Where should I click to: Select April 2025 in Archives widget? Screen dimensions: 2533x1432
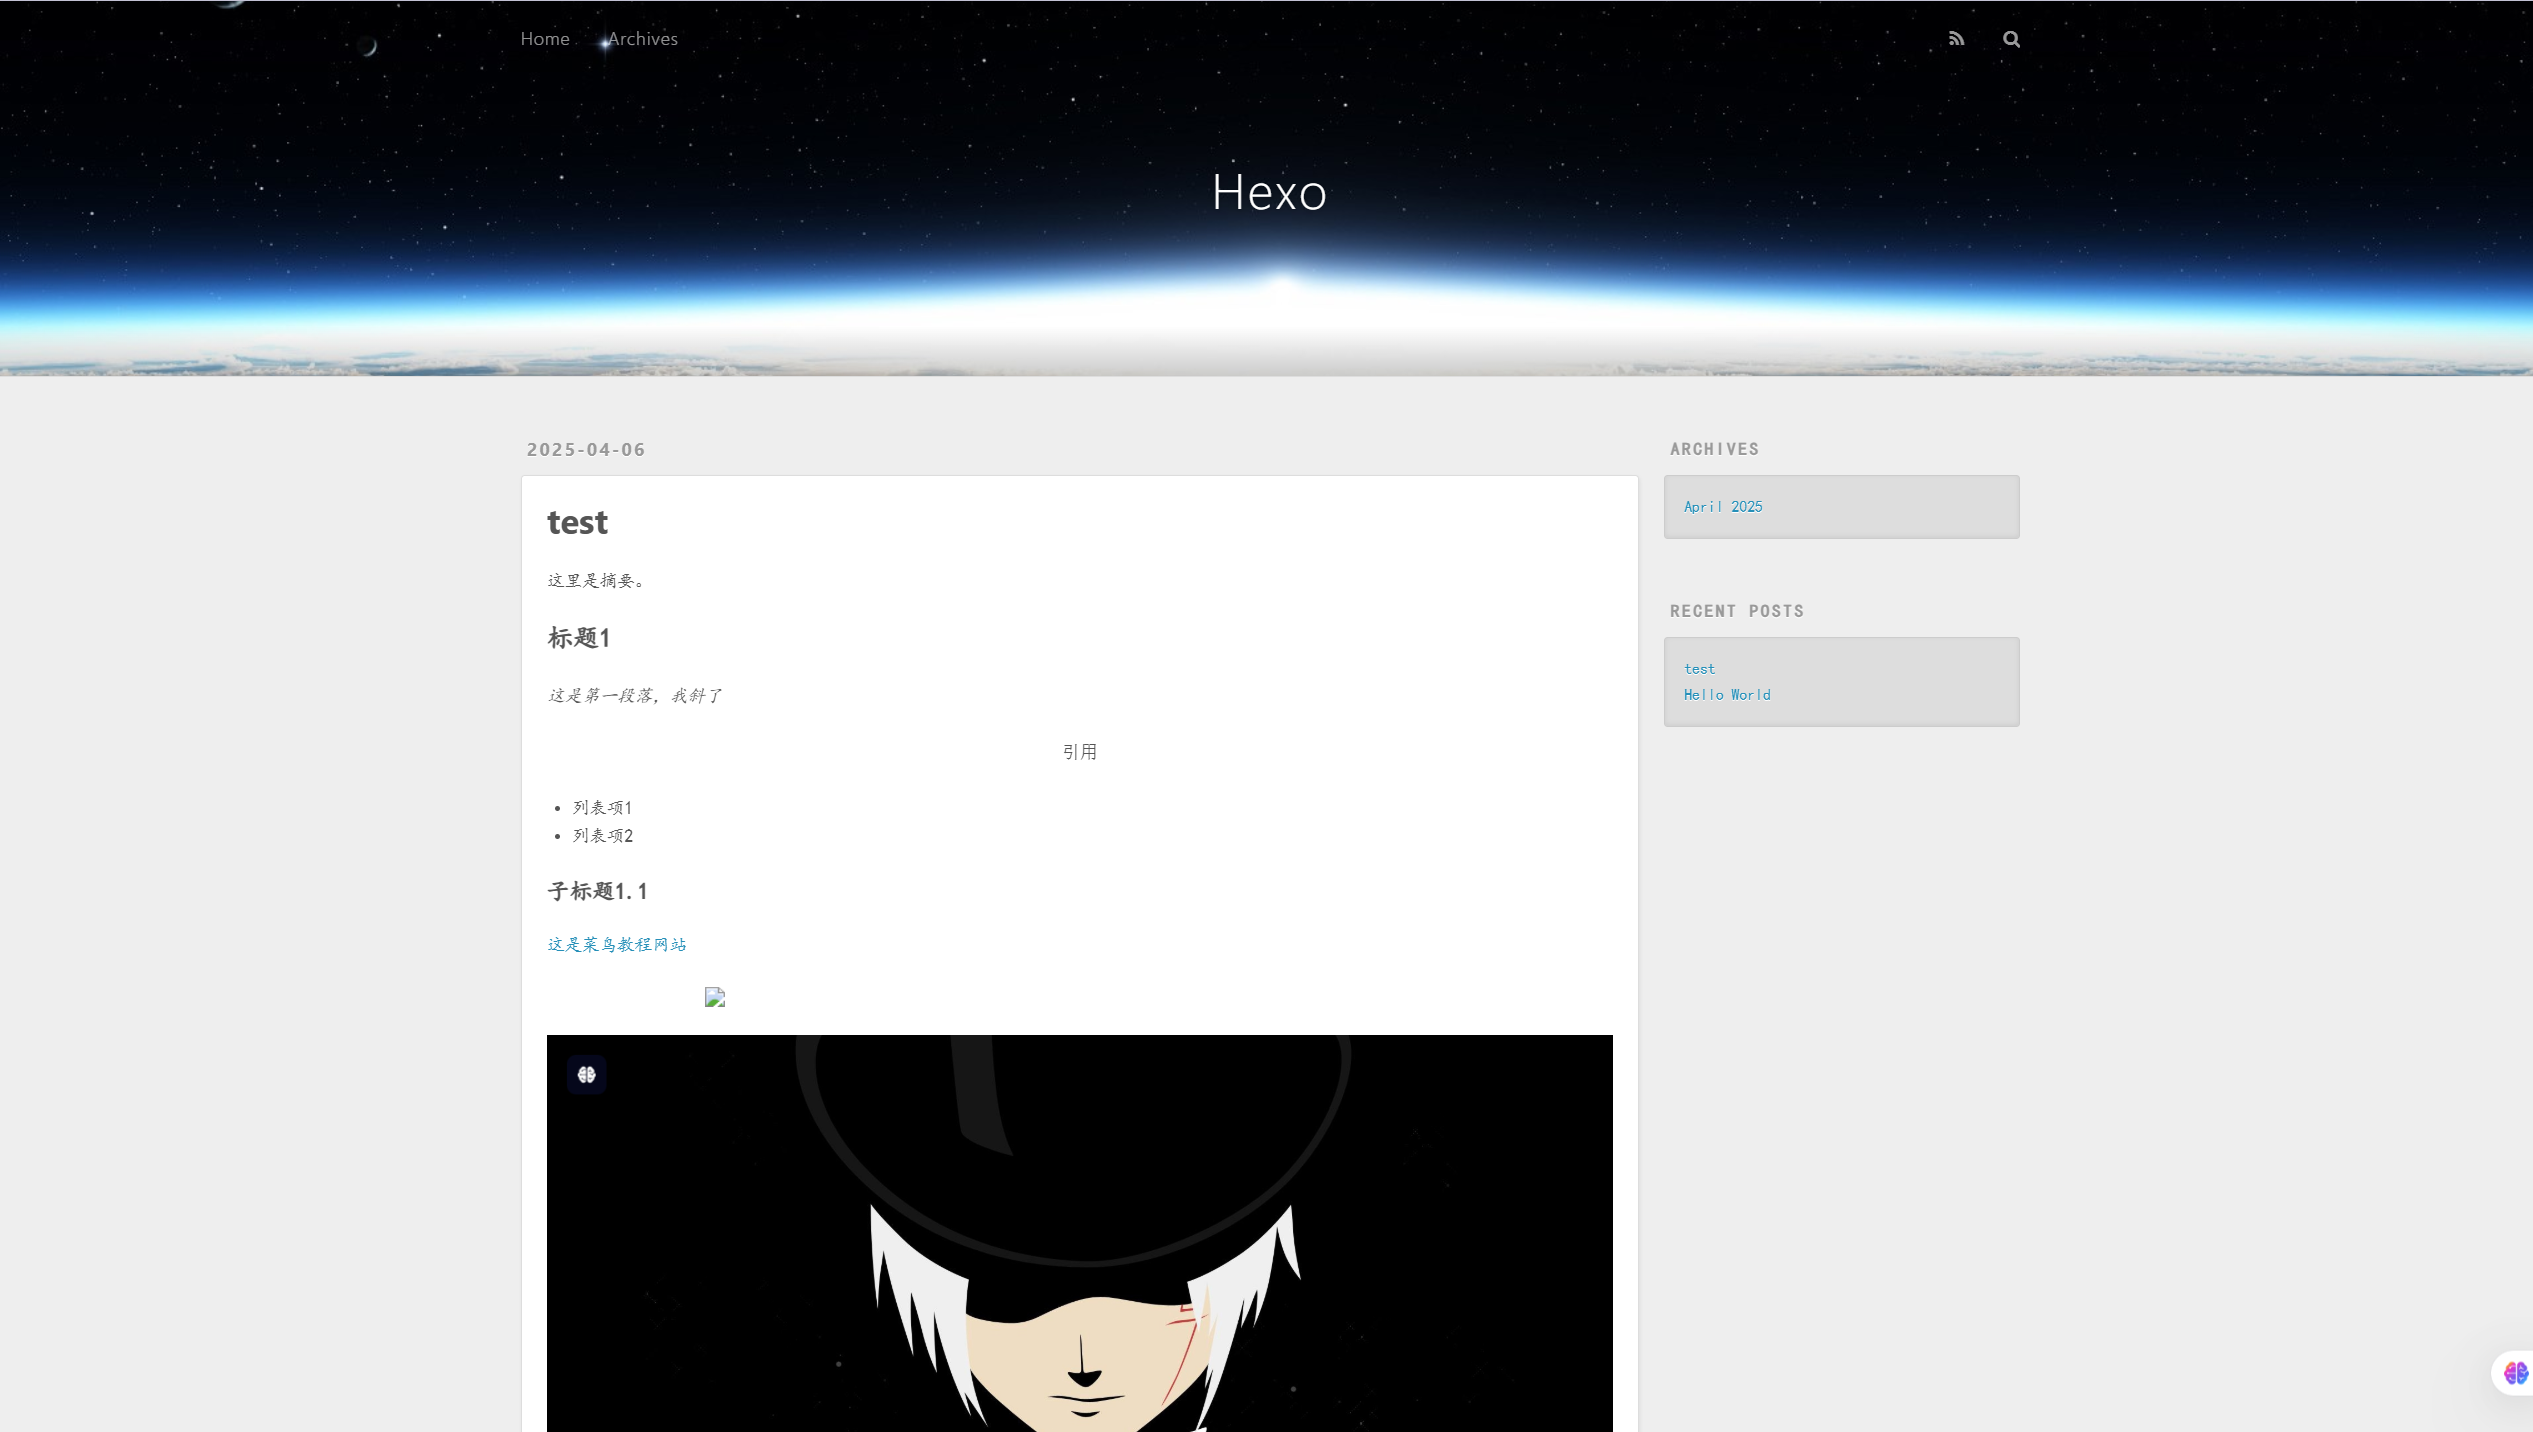(1723, 507)
